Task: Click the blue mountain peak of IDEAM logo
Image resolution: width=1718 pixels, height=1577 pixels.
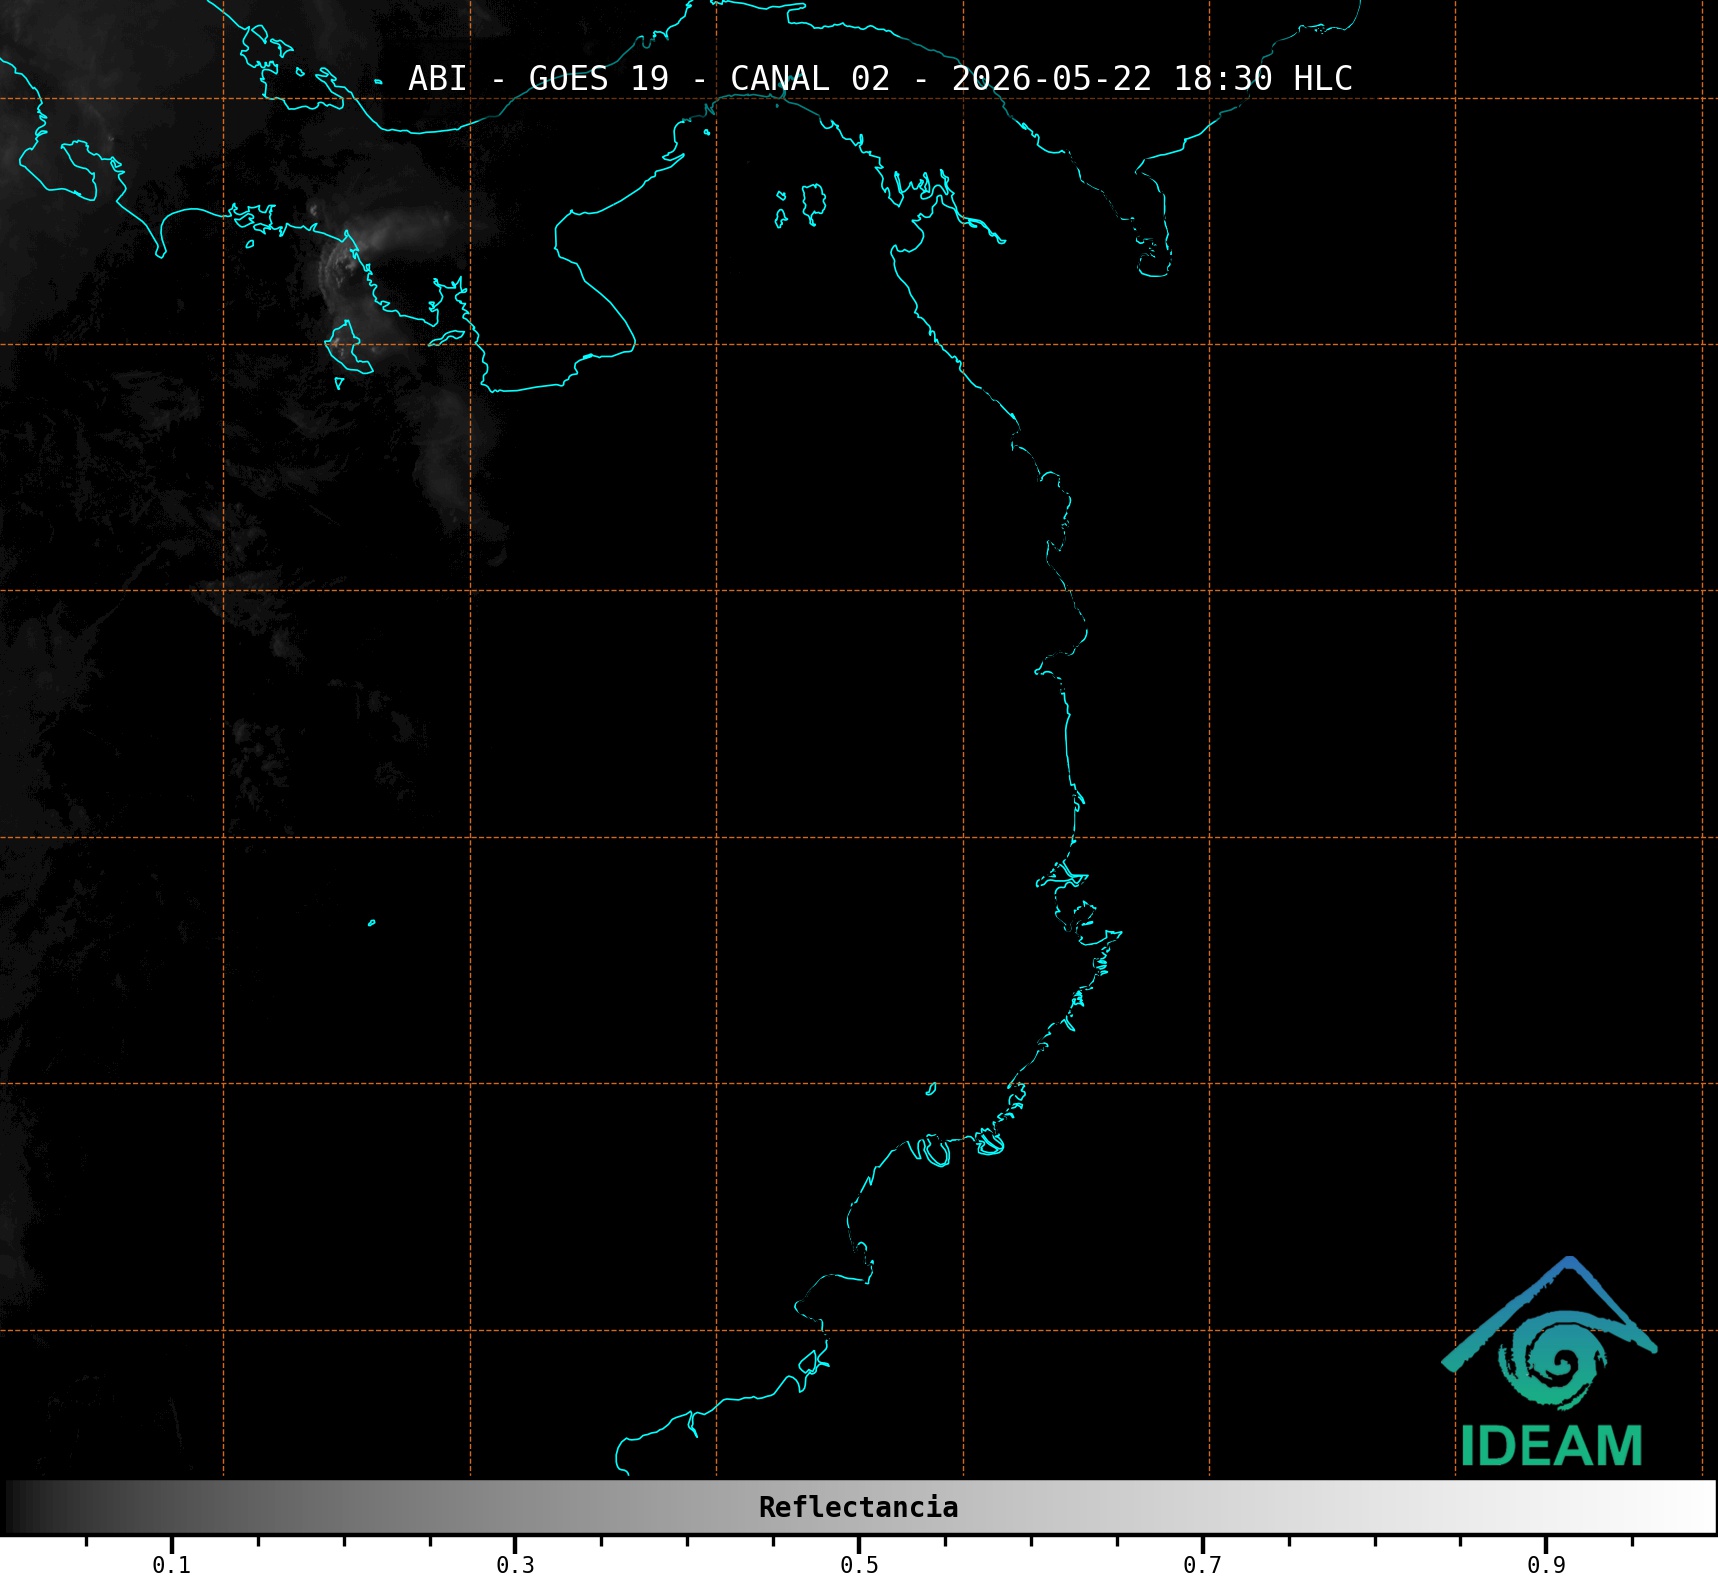Action: point(1568,1270)
